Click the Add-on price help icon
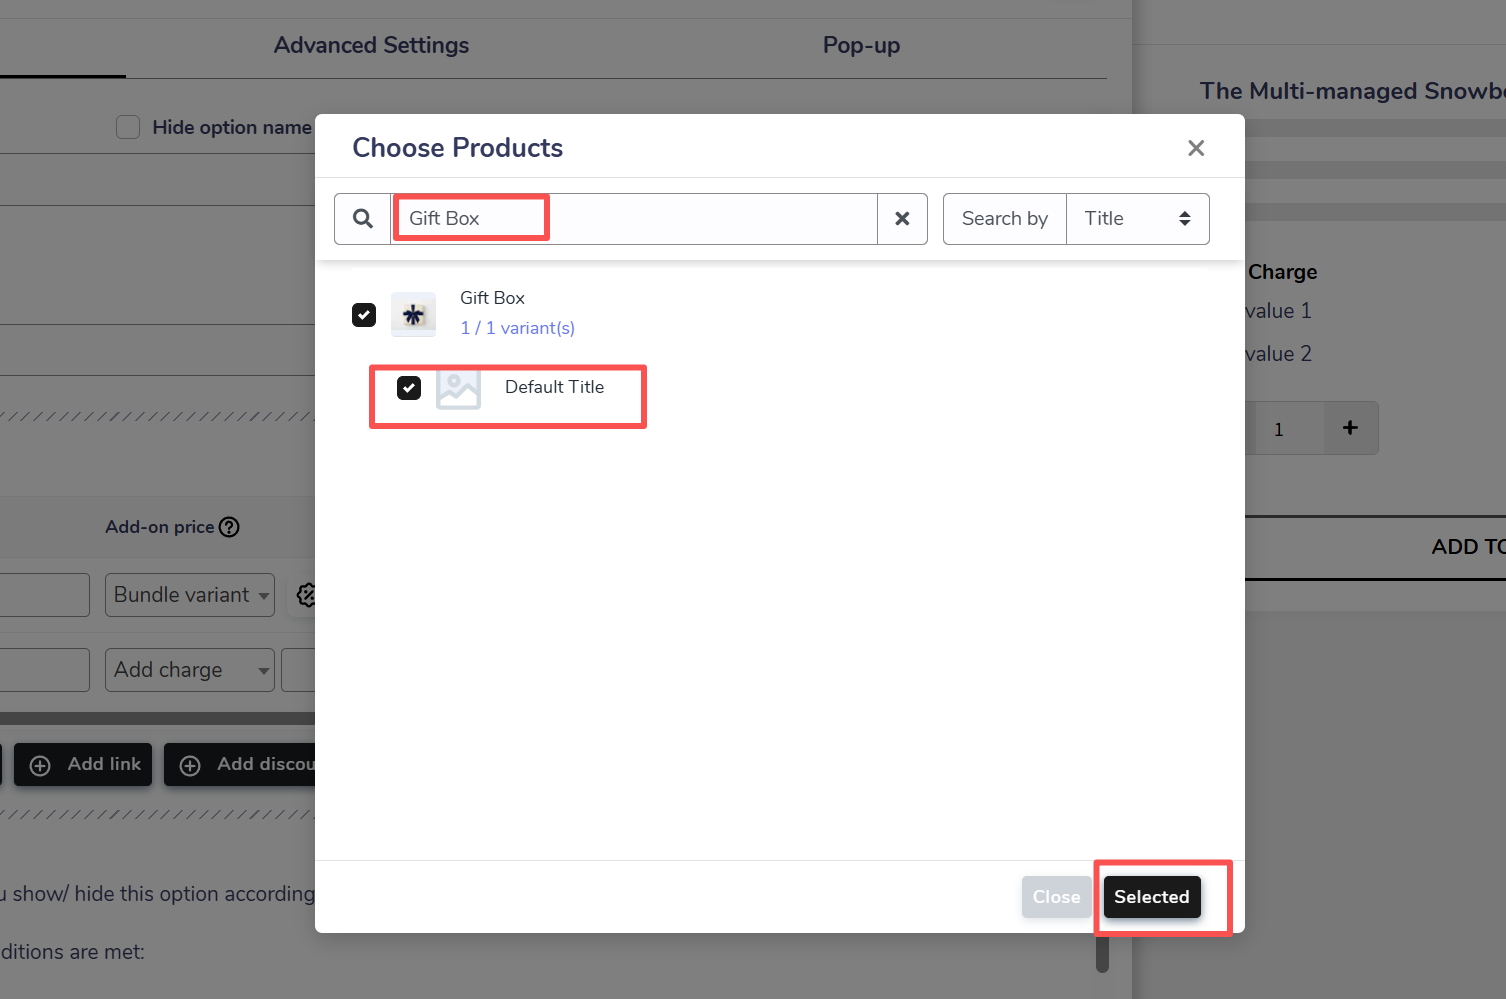1506x999 pixels. [x=229, y=527]
